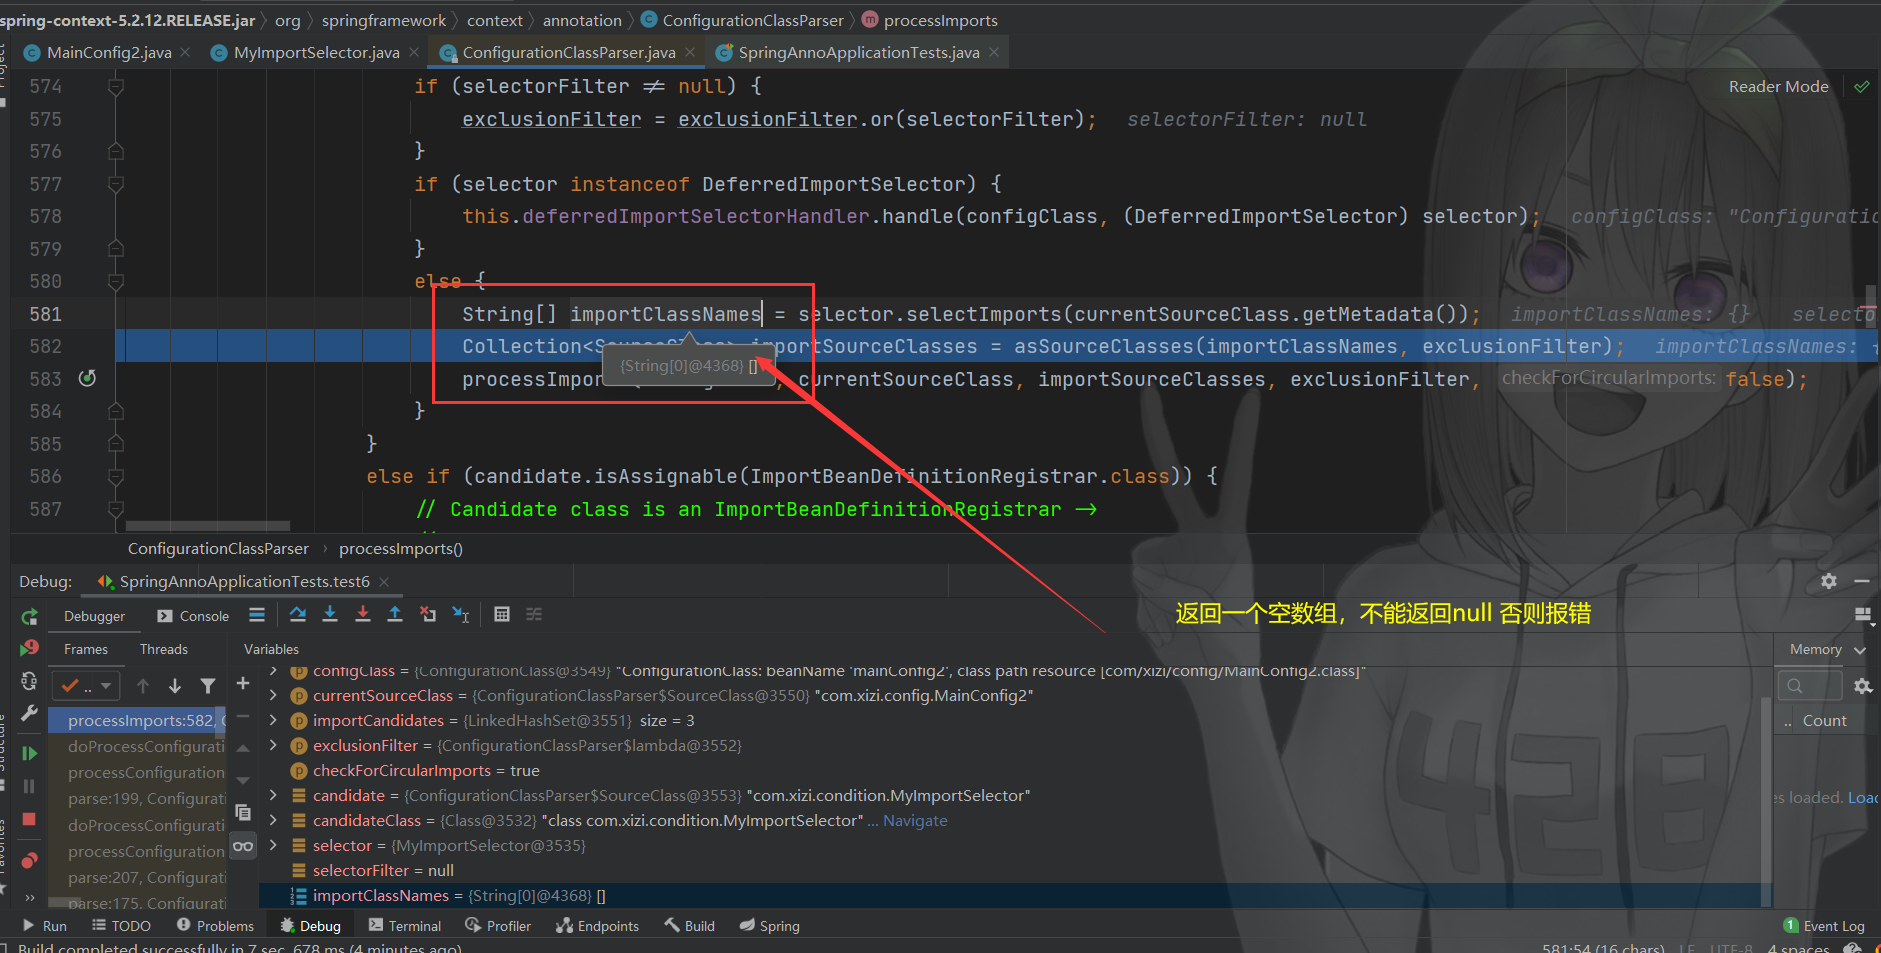Switch to MyImportSelector.java tab
Image resolution: width=1881 pixels, height=953 pixels.
316,52
